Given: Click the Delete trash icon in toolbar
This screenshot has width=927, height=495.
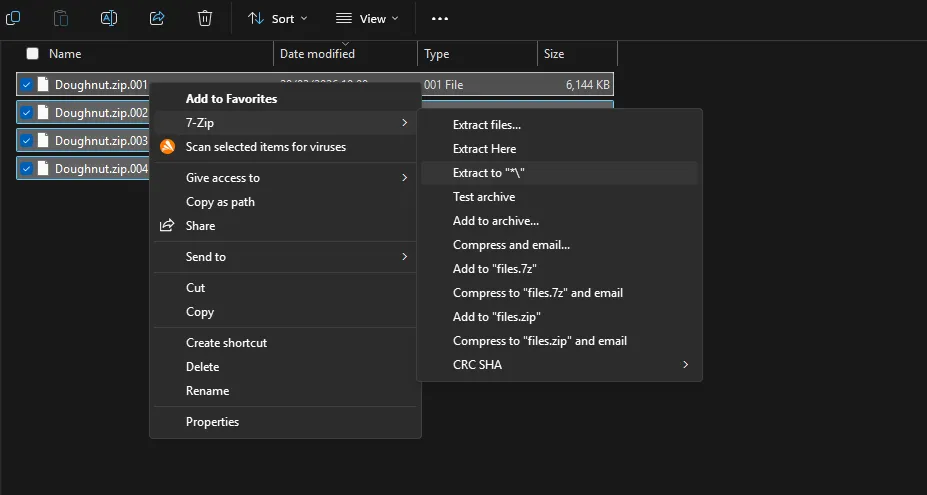Looking at the screenshot, I should click(205, 18).
